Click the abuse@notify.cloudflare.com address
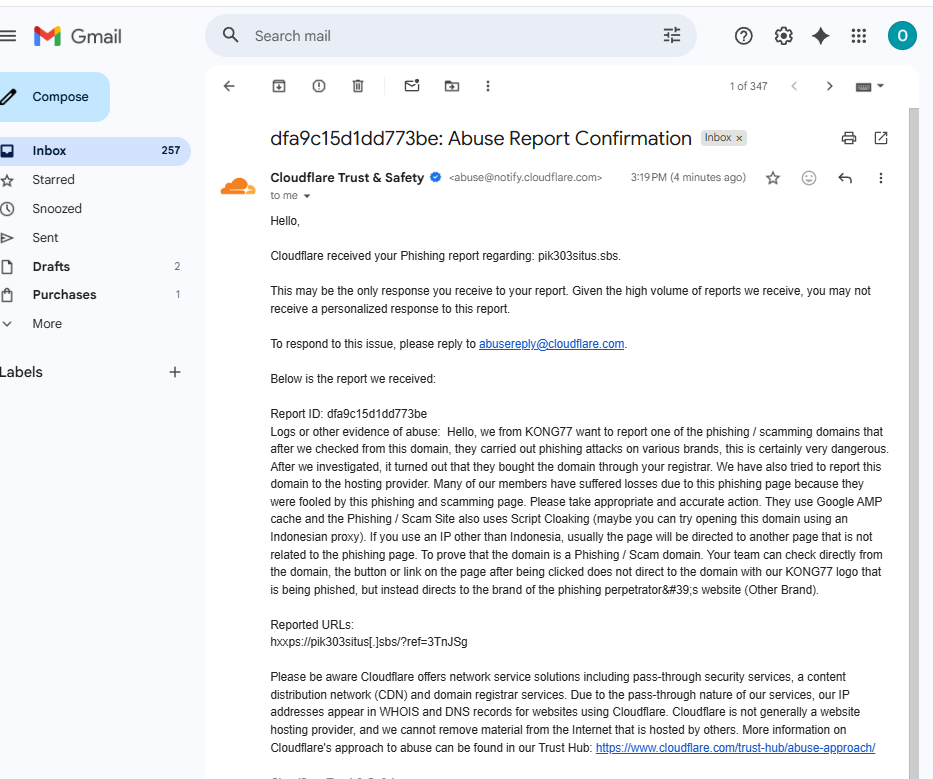The image size is (933, 779). [x=525, y=177]
